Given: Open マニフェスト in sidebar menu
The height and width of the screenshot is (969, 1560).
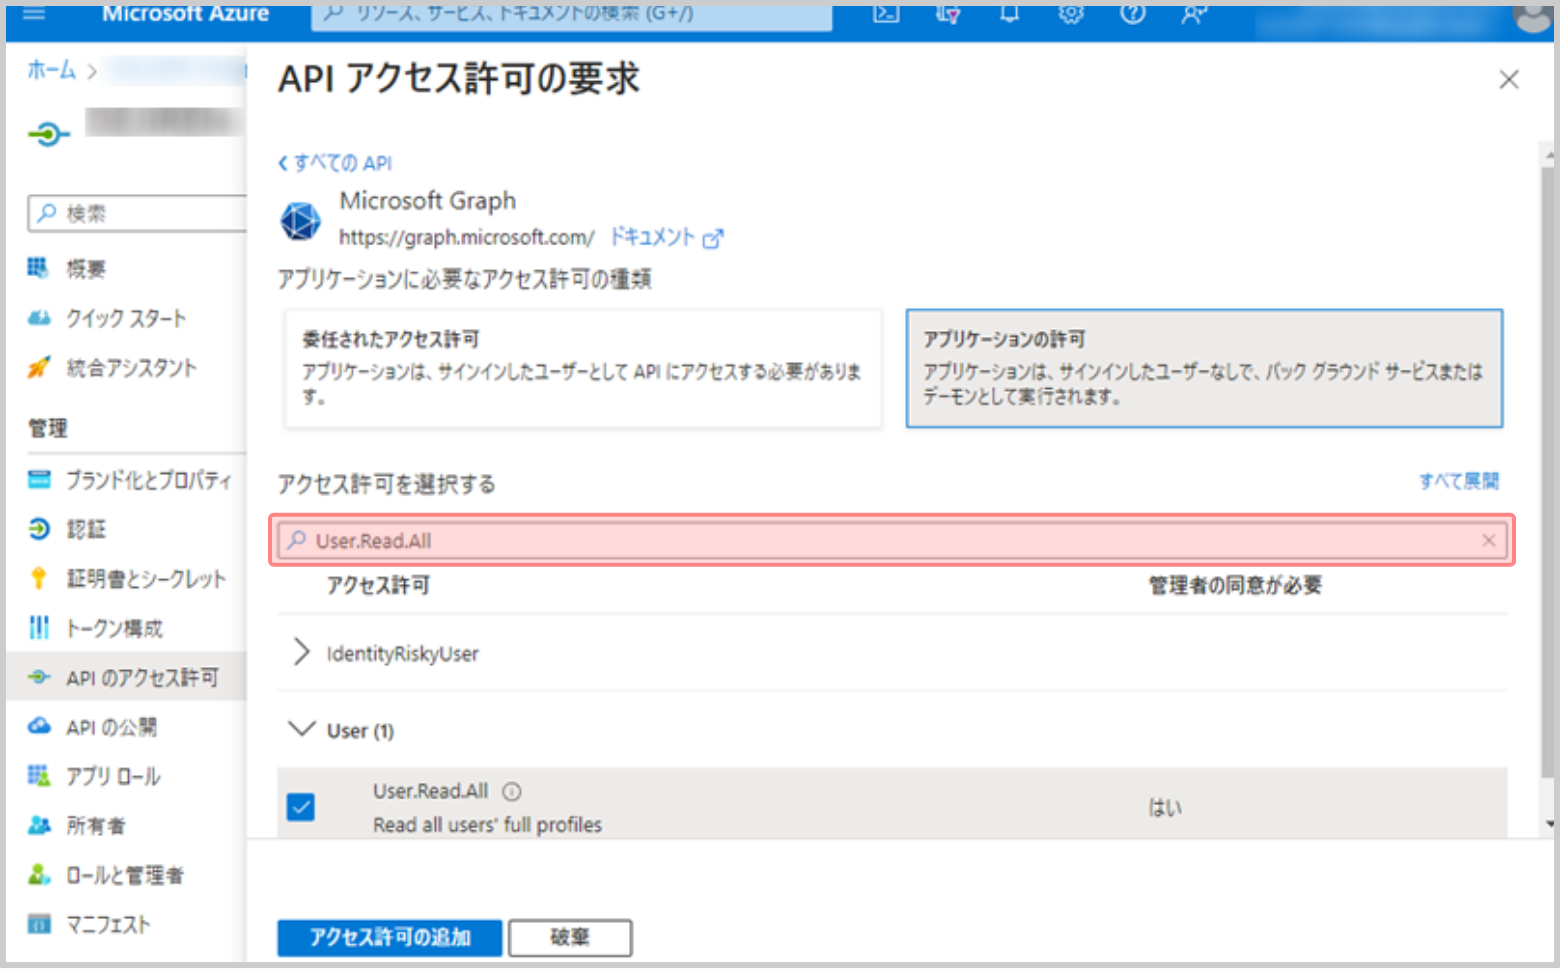Looking at the screenshot, I should 108,925.
